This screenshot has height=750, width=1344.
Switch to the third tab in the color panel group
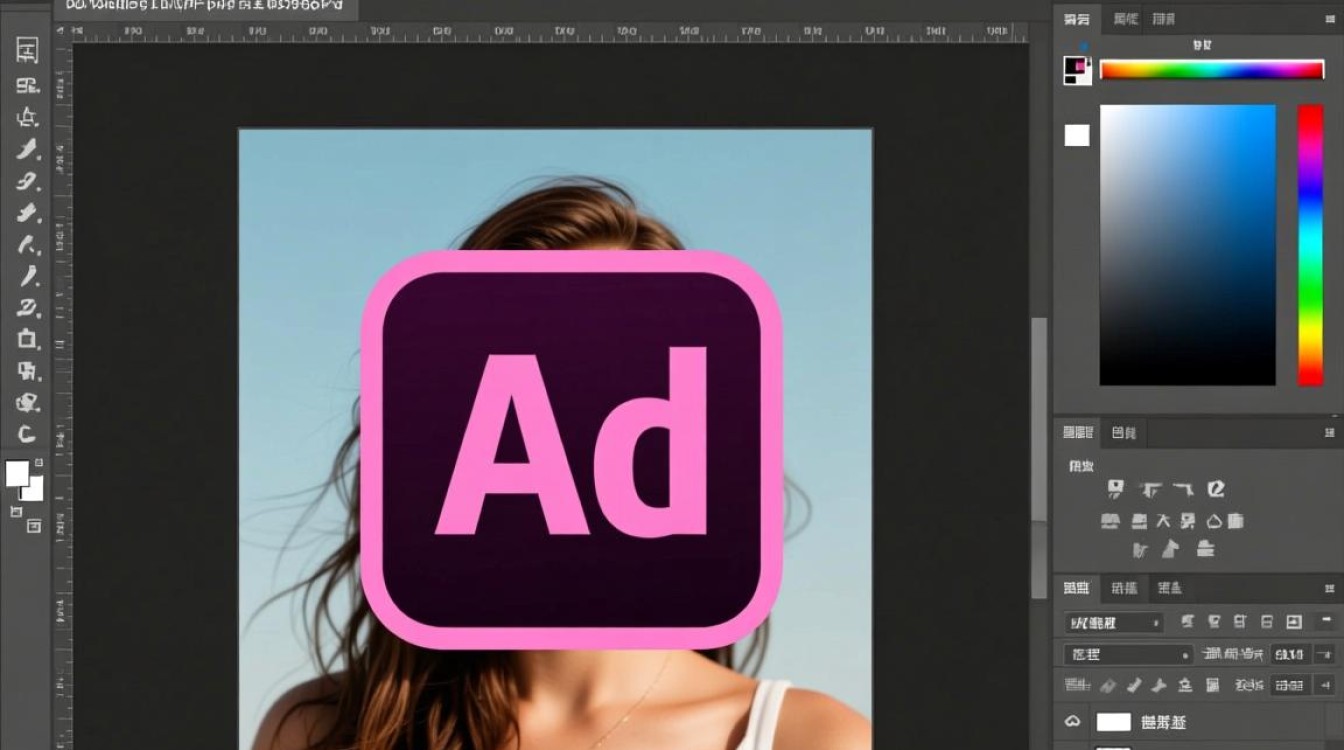click(1163, 19)
